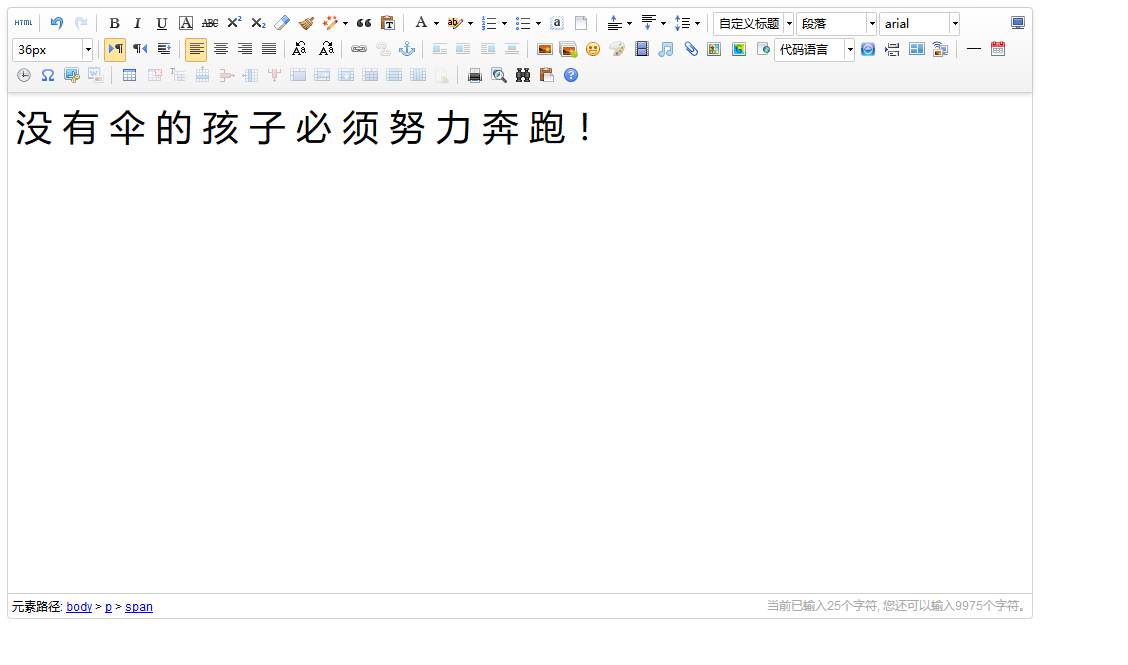Open the 段落 paragraph format dropdown

coord(836,24)
